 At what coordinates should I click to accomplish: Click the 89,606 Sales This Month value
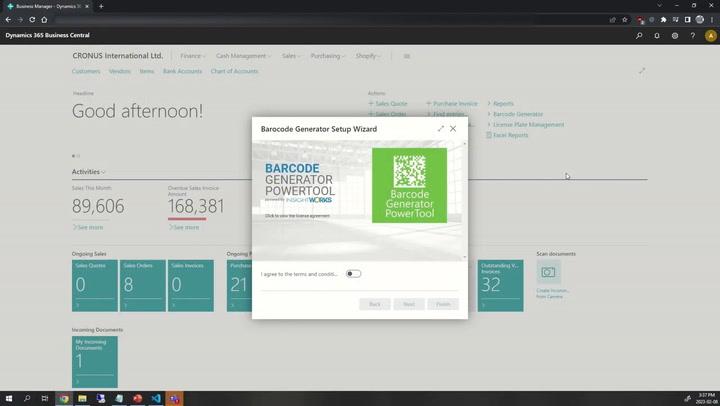pos(98,206)
